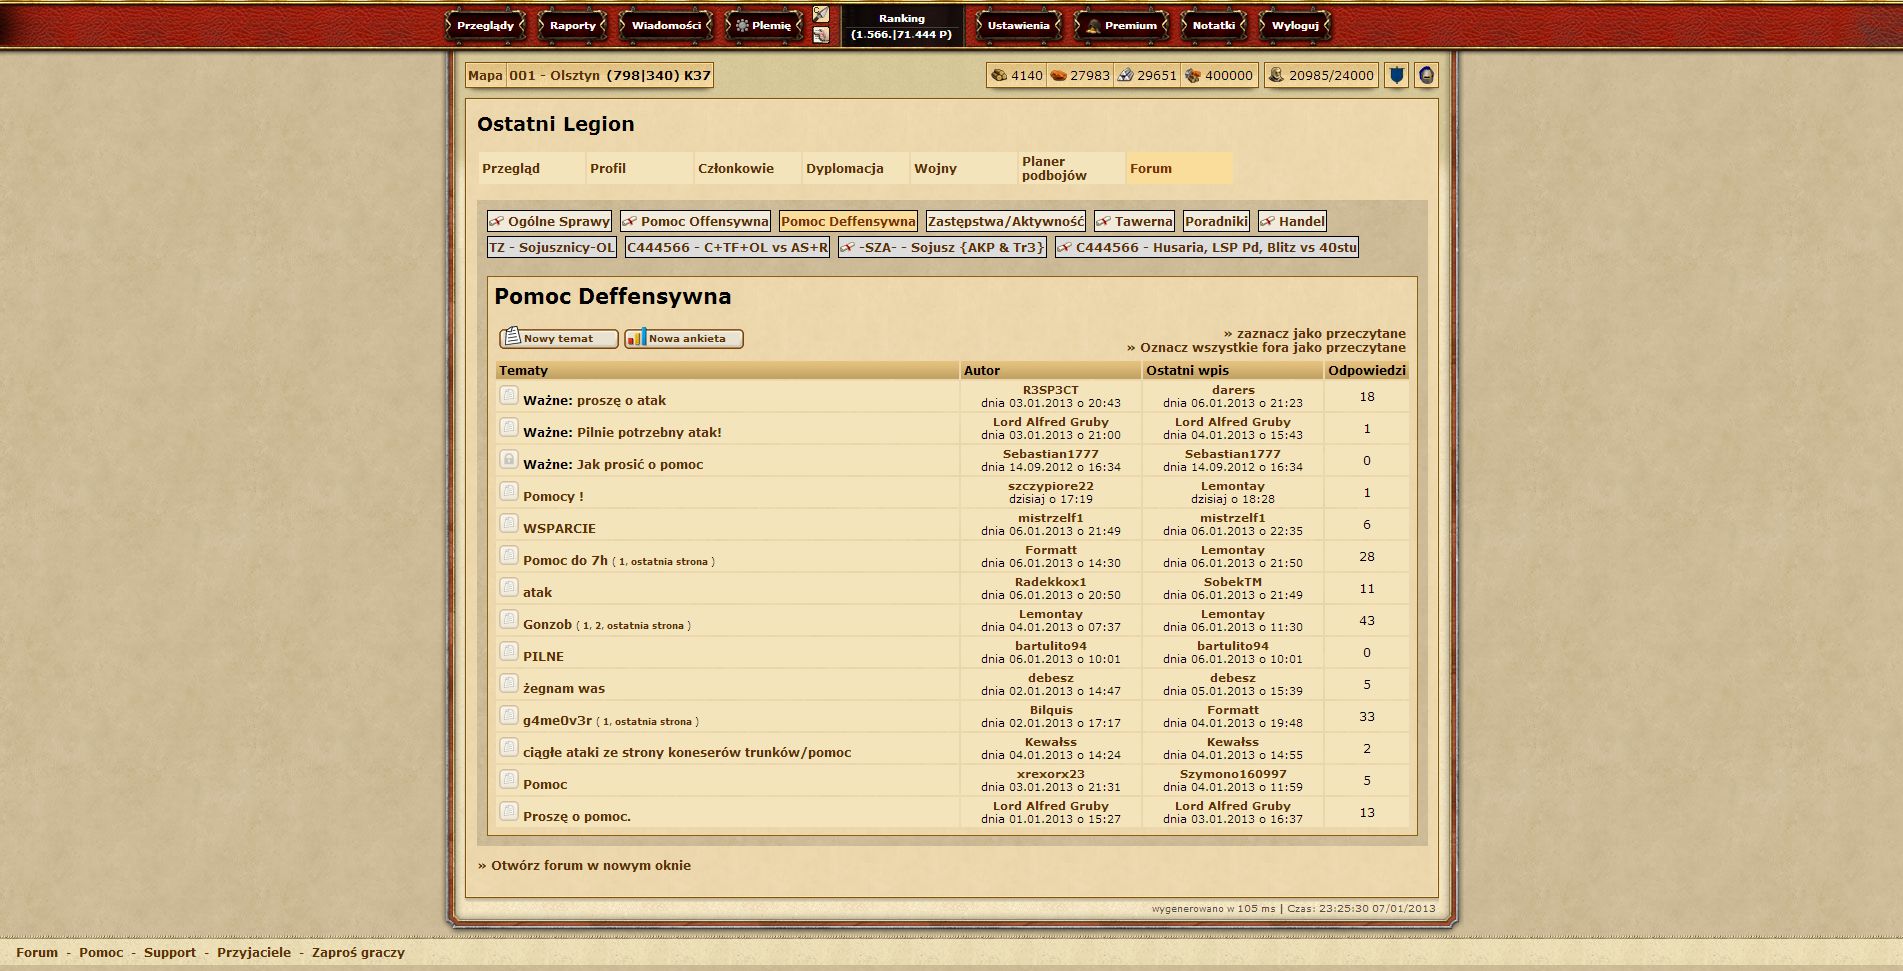Click the population icon showing 20985/24000
The height and width of the screenshot is (971, 1903).
pyautogui.click(x=1276, y=75)
